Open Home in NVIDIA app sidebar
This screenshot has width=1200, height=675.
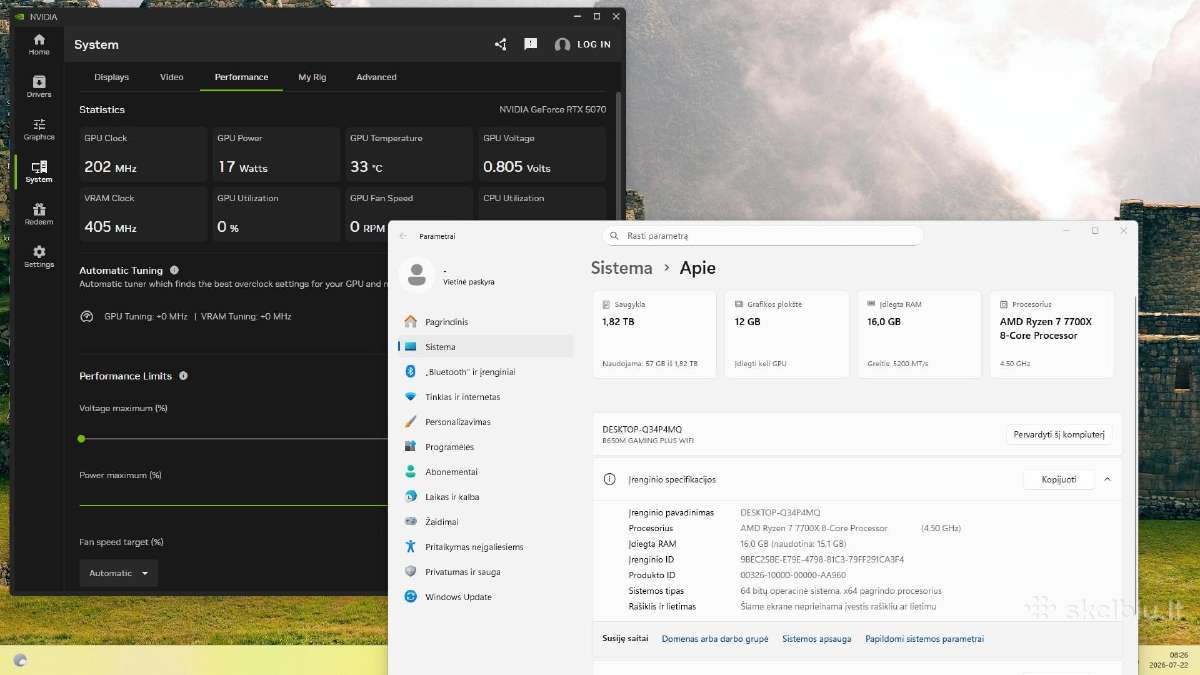39,44
